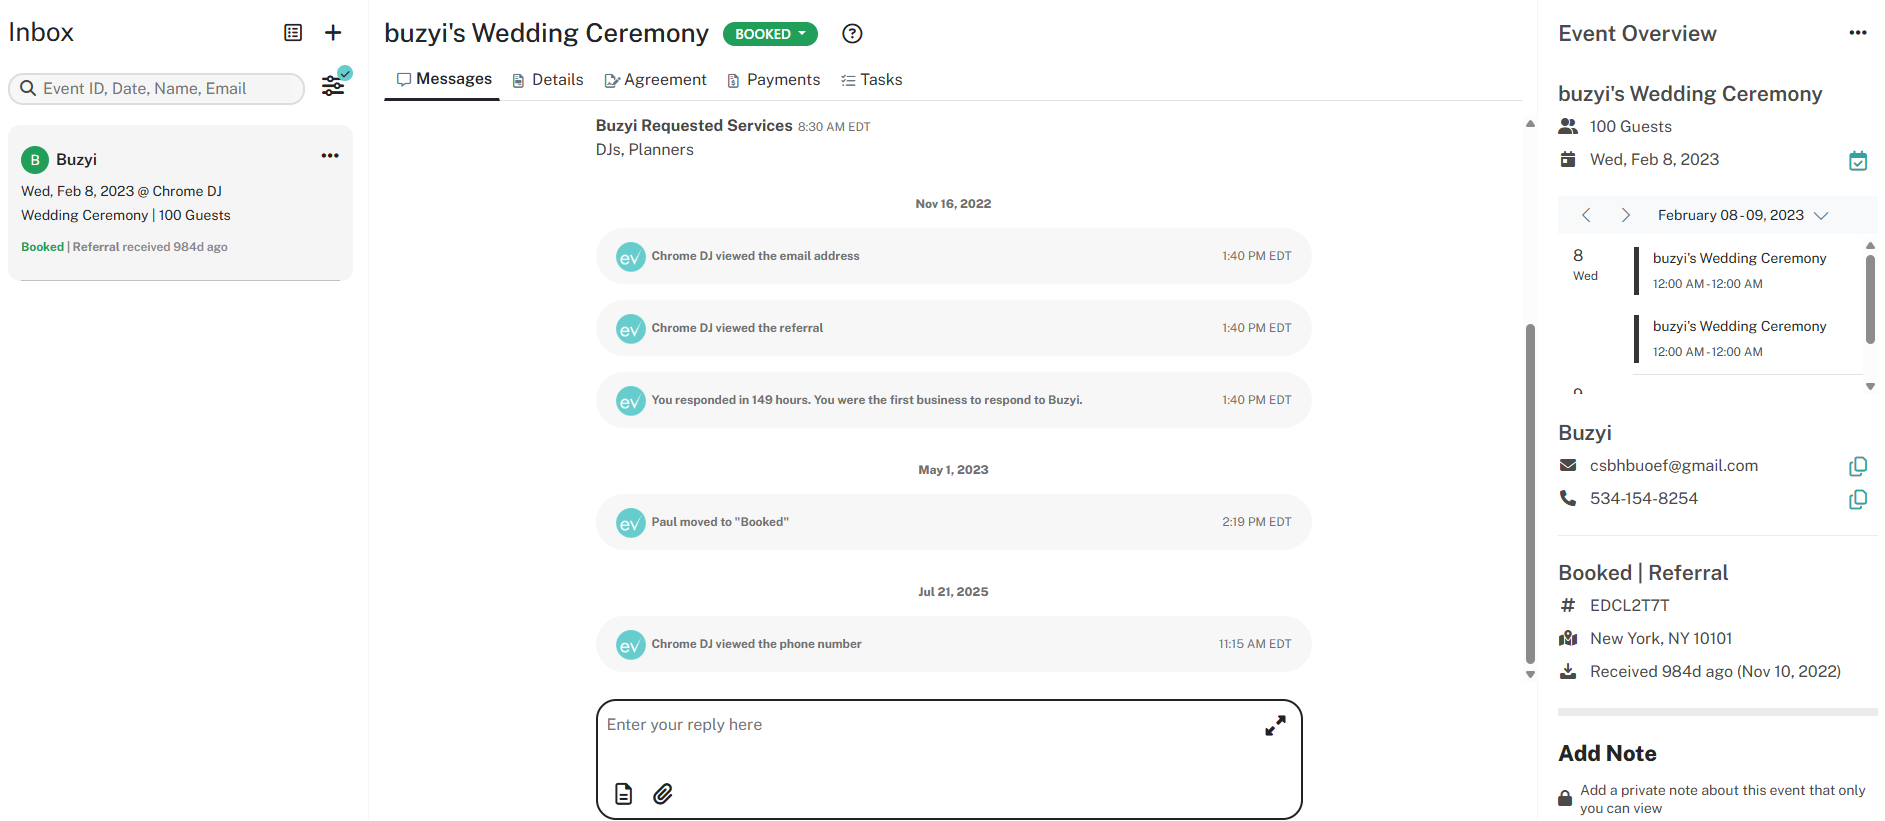Open the Agreement tab

(x=655, y=80)
